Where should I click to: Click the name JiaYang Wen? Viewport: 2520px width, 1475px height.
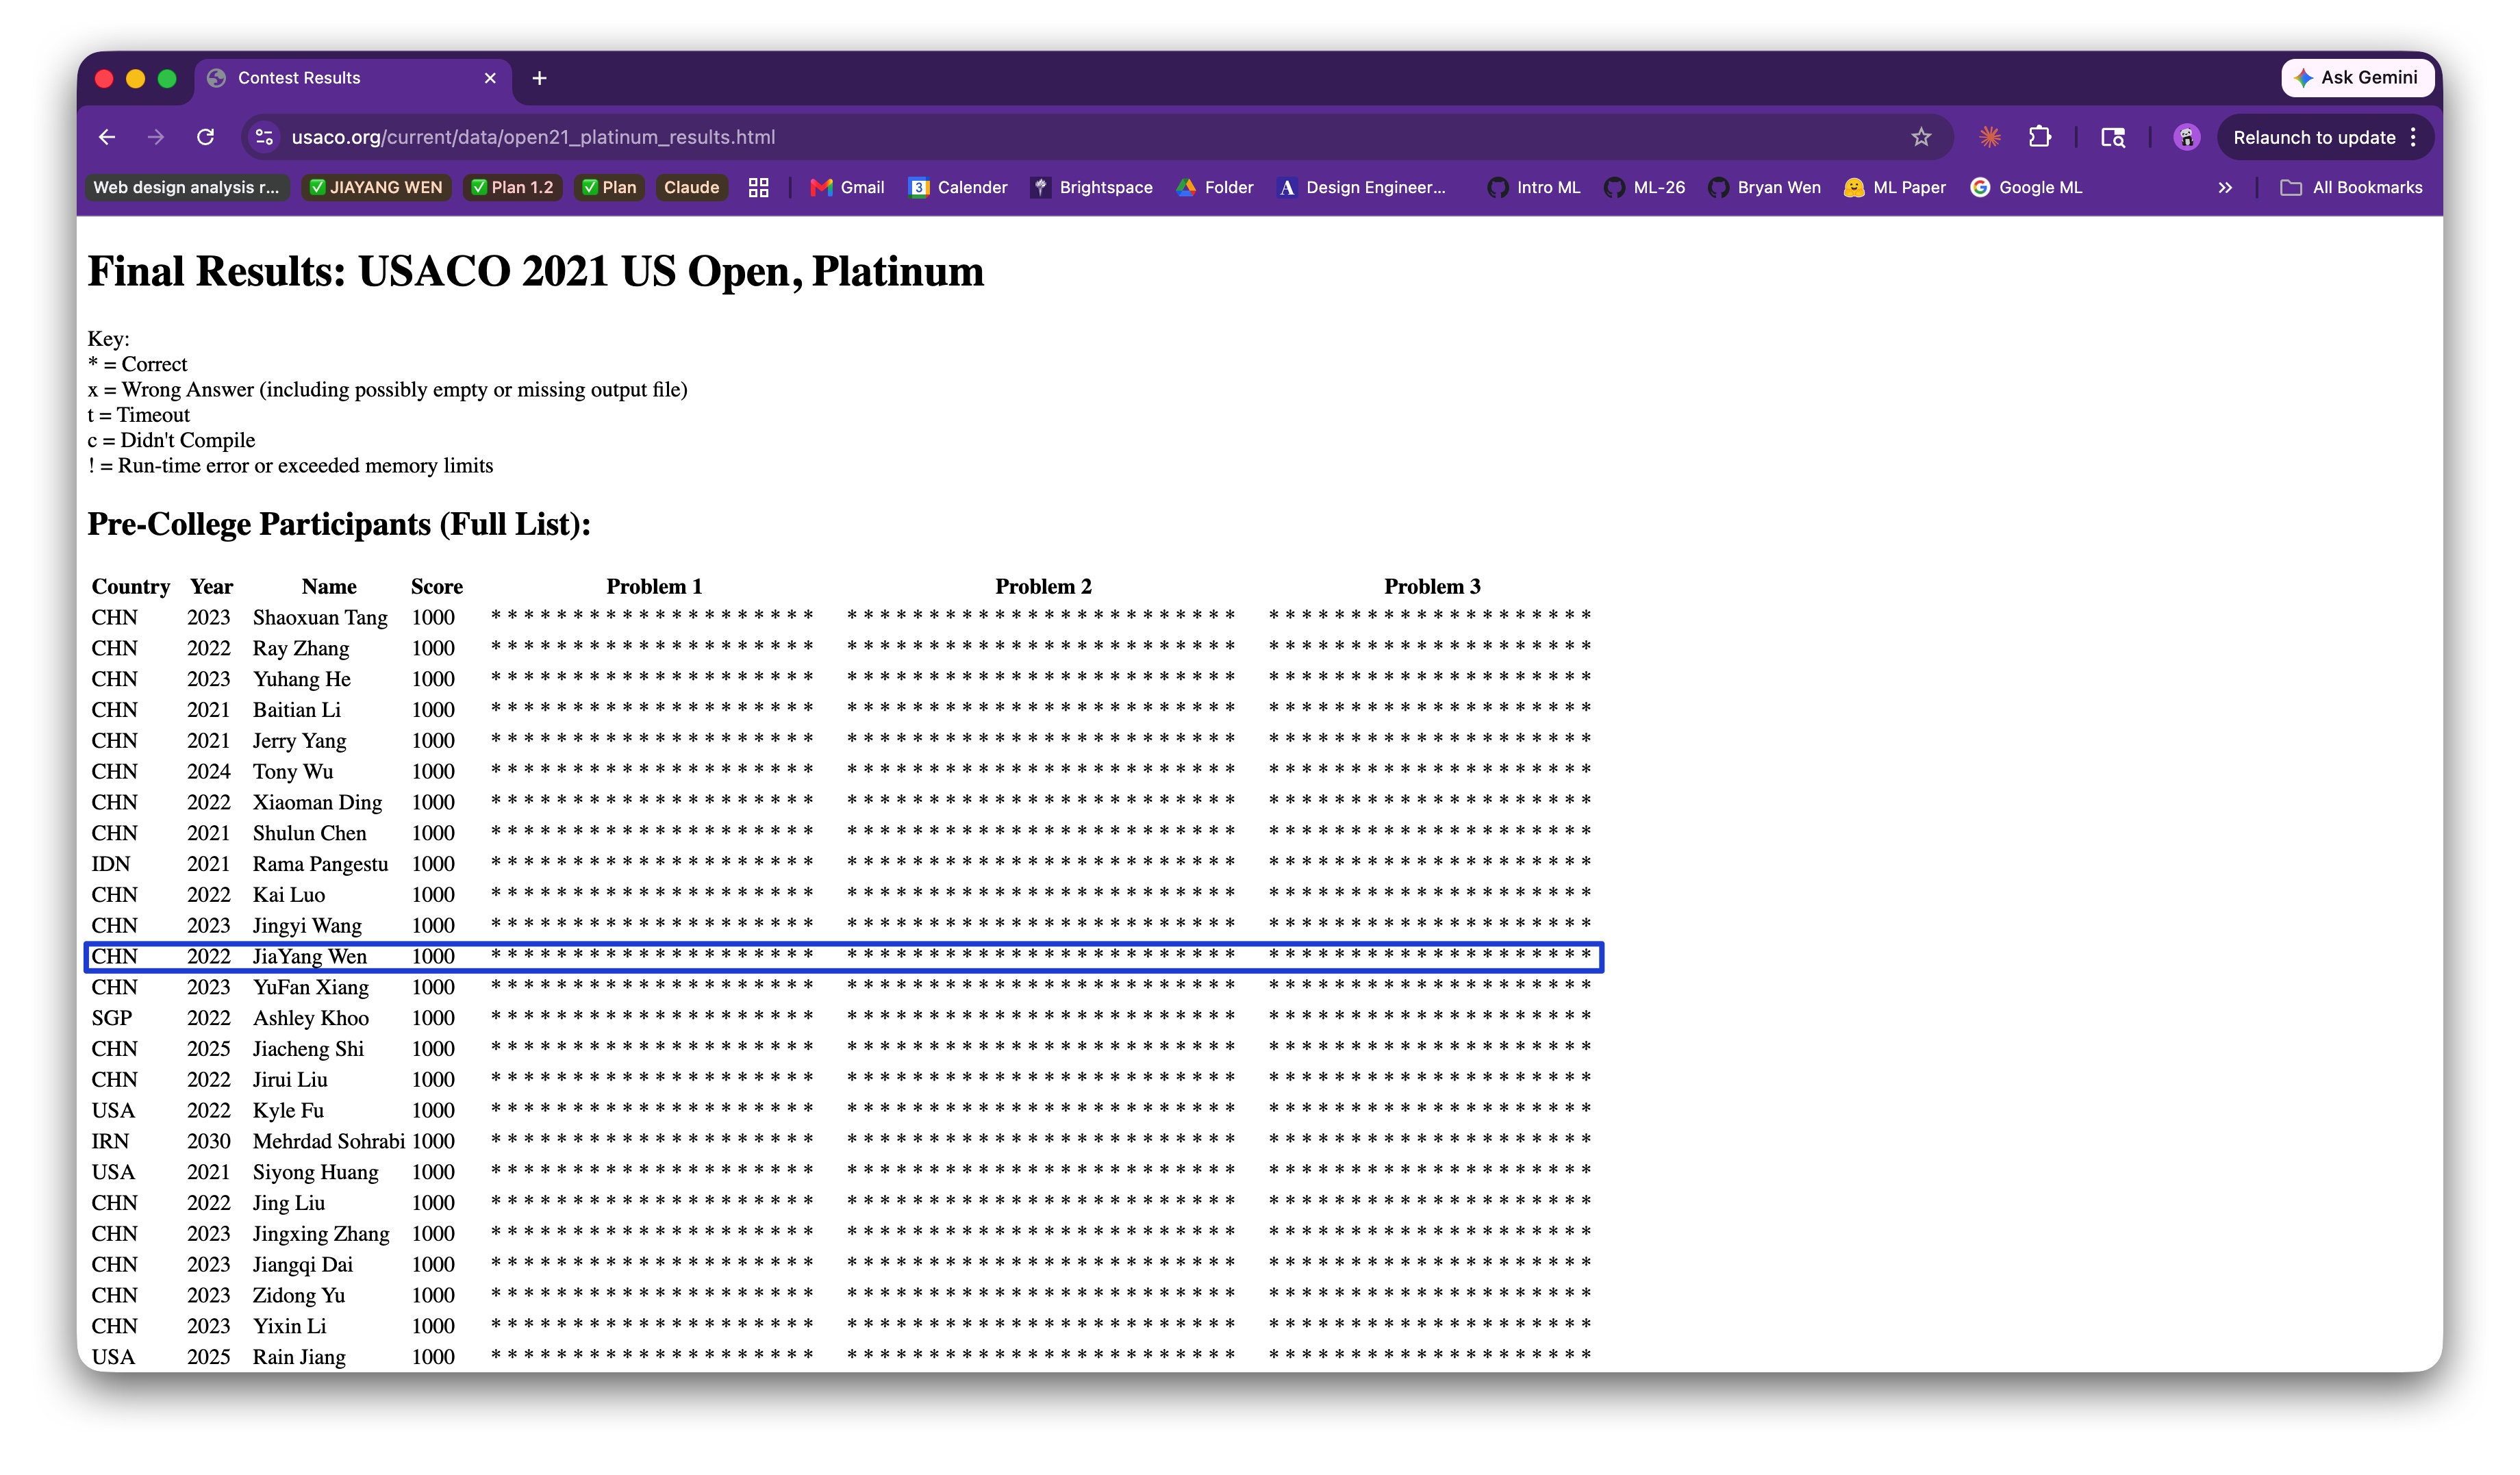pyautogui.click(x=310, y=956)
